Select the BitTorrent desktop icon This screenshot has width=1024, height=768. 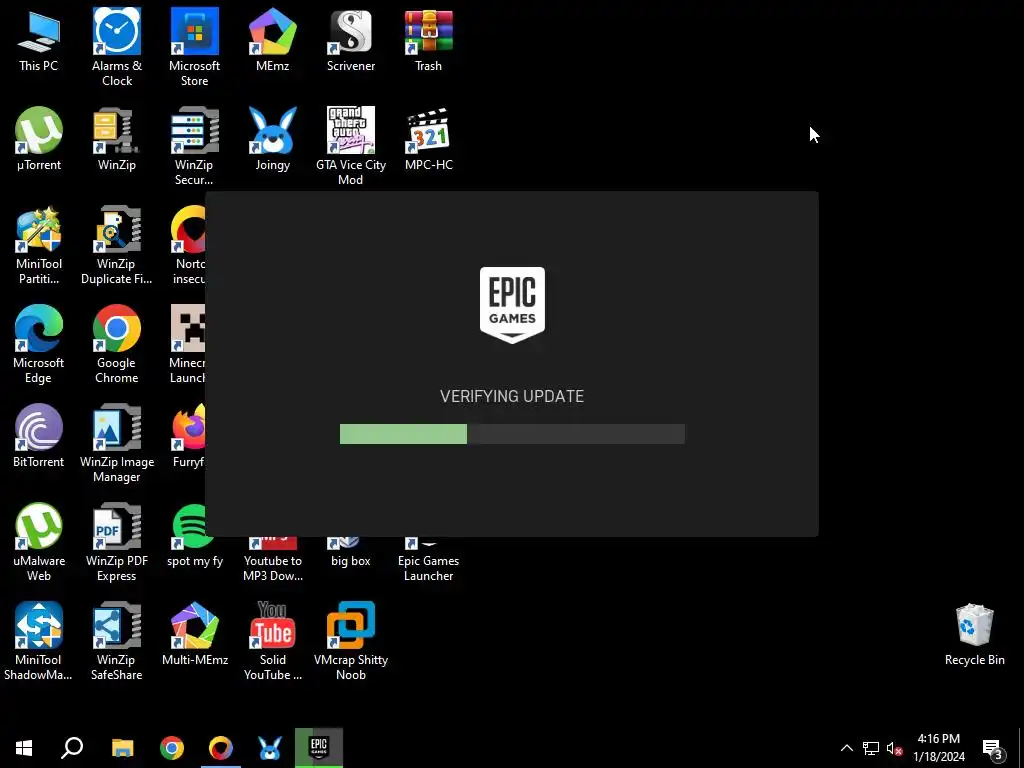pos(39,436)
